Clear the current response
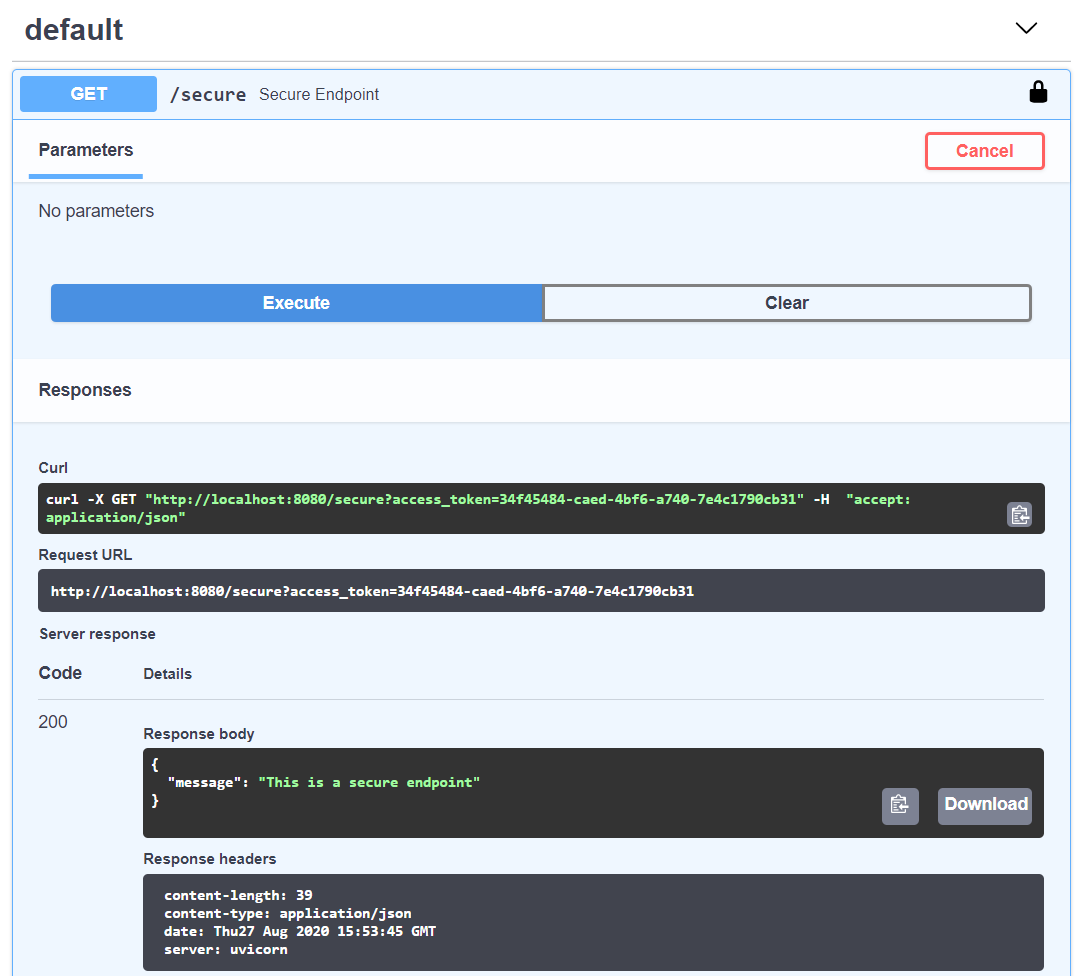The image size is (1080, 976). (x=787, y=302)
